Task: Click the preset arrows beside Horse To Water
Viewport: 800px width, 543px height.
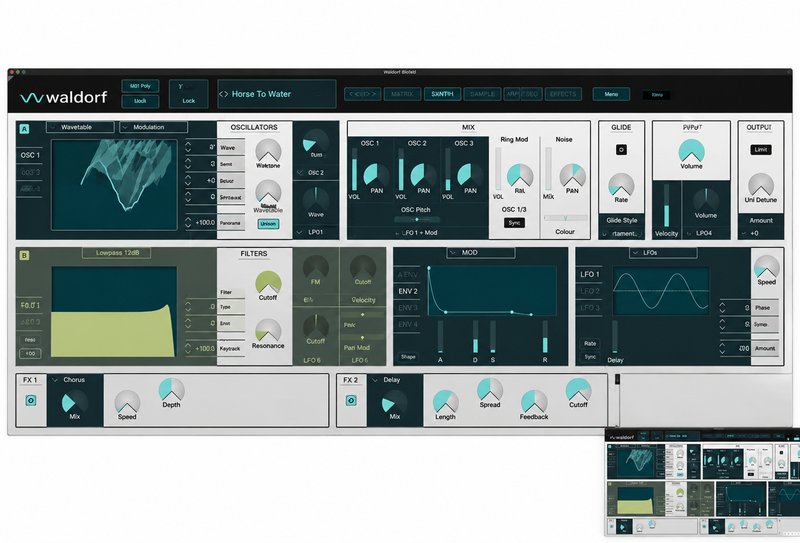Action: point(223,94)
